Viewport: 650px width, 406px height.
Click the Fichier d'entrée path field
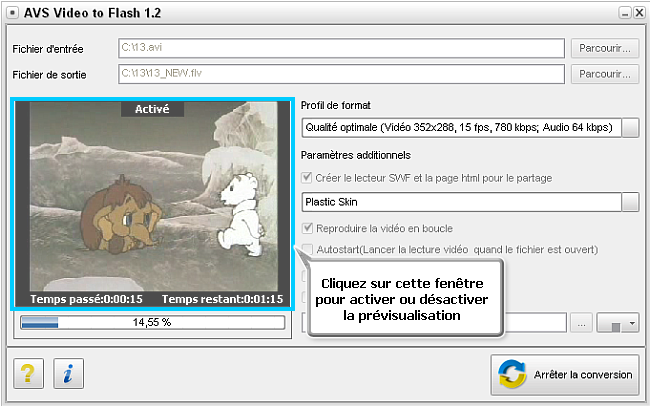tap(341, 48)
